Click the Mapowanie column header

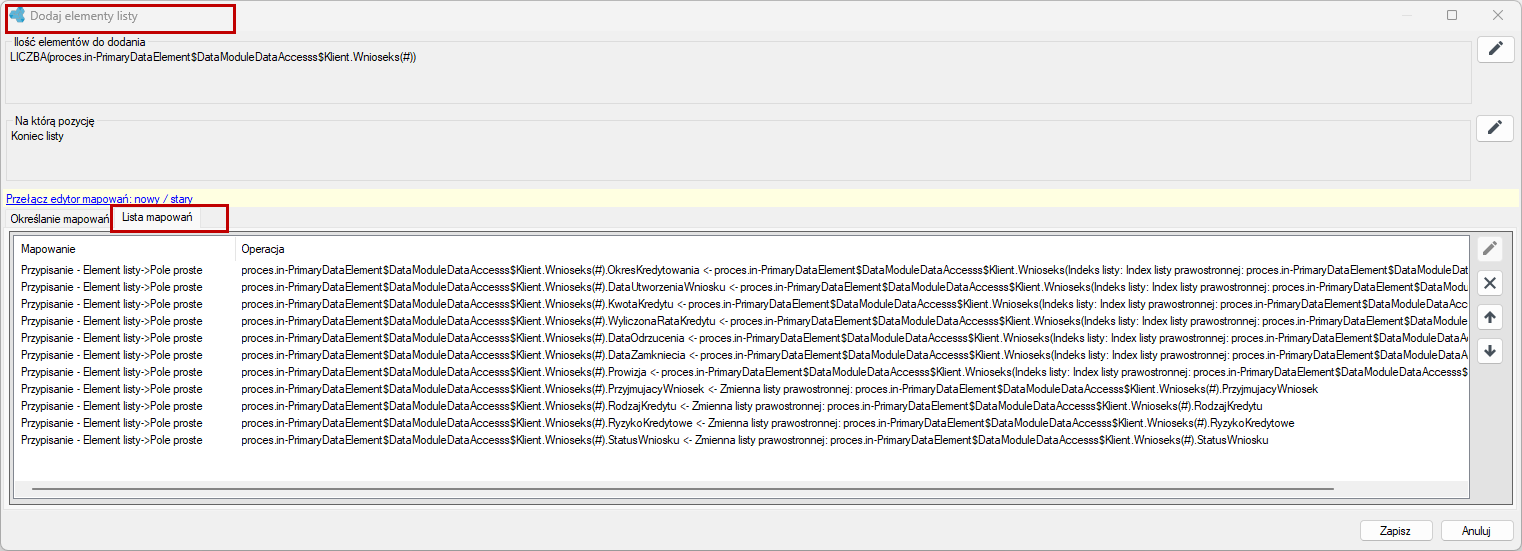pos(125,249)
